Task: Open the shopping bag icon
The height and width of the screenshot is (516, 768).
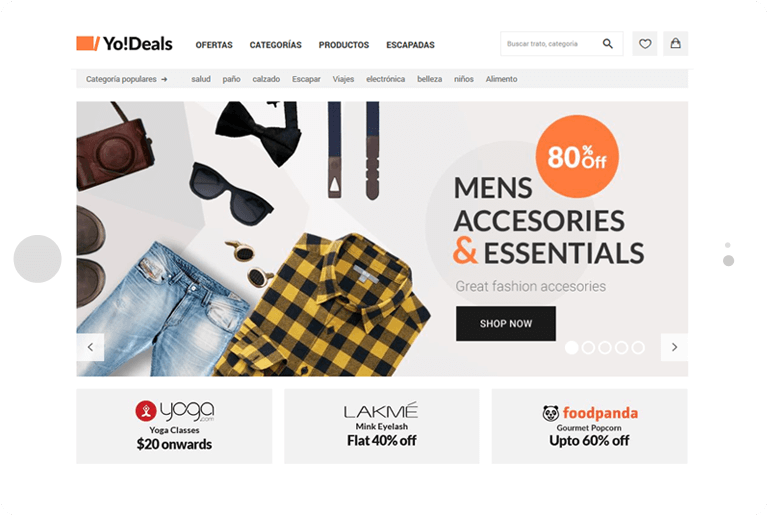Action: pos(675,44)
